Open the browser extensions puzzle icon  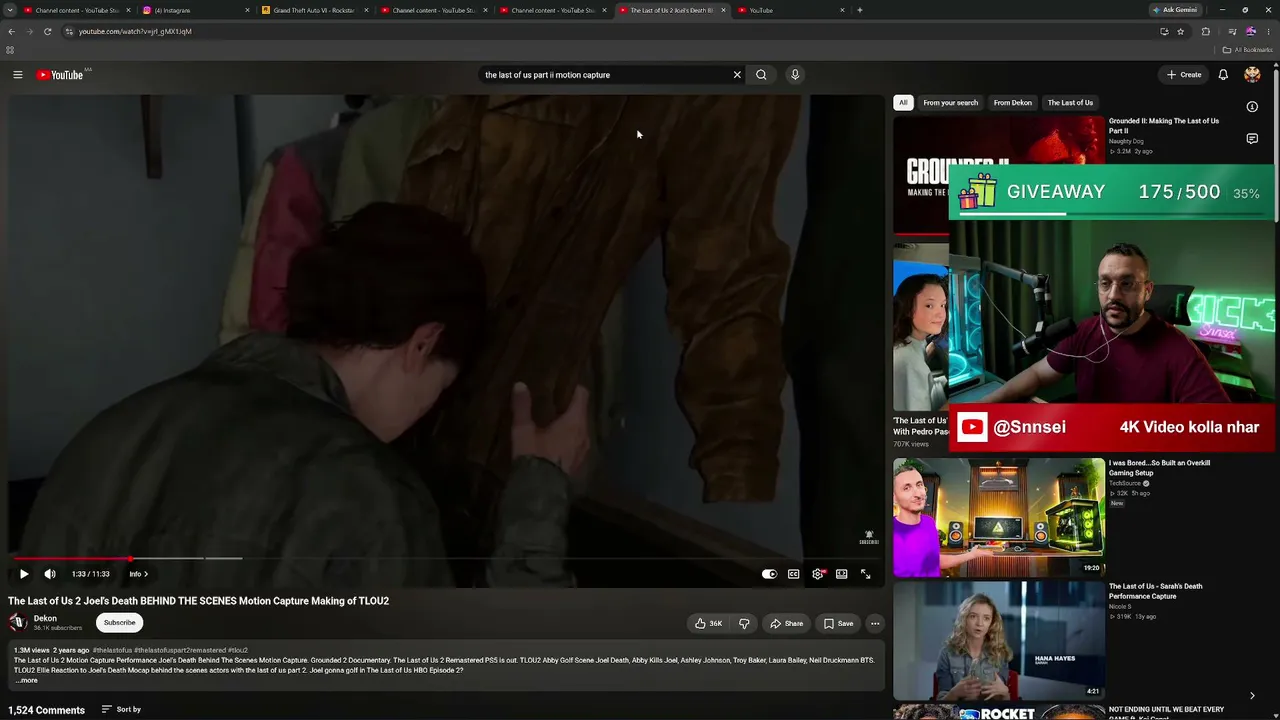1205,31
